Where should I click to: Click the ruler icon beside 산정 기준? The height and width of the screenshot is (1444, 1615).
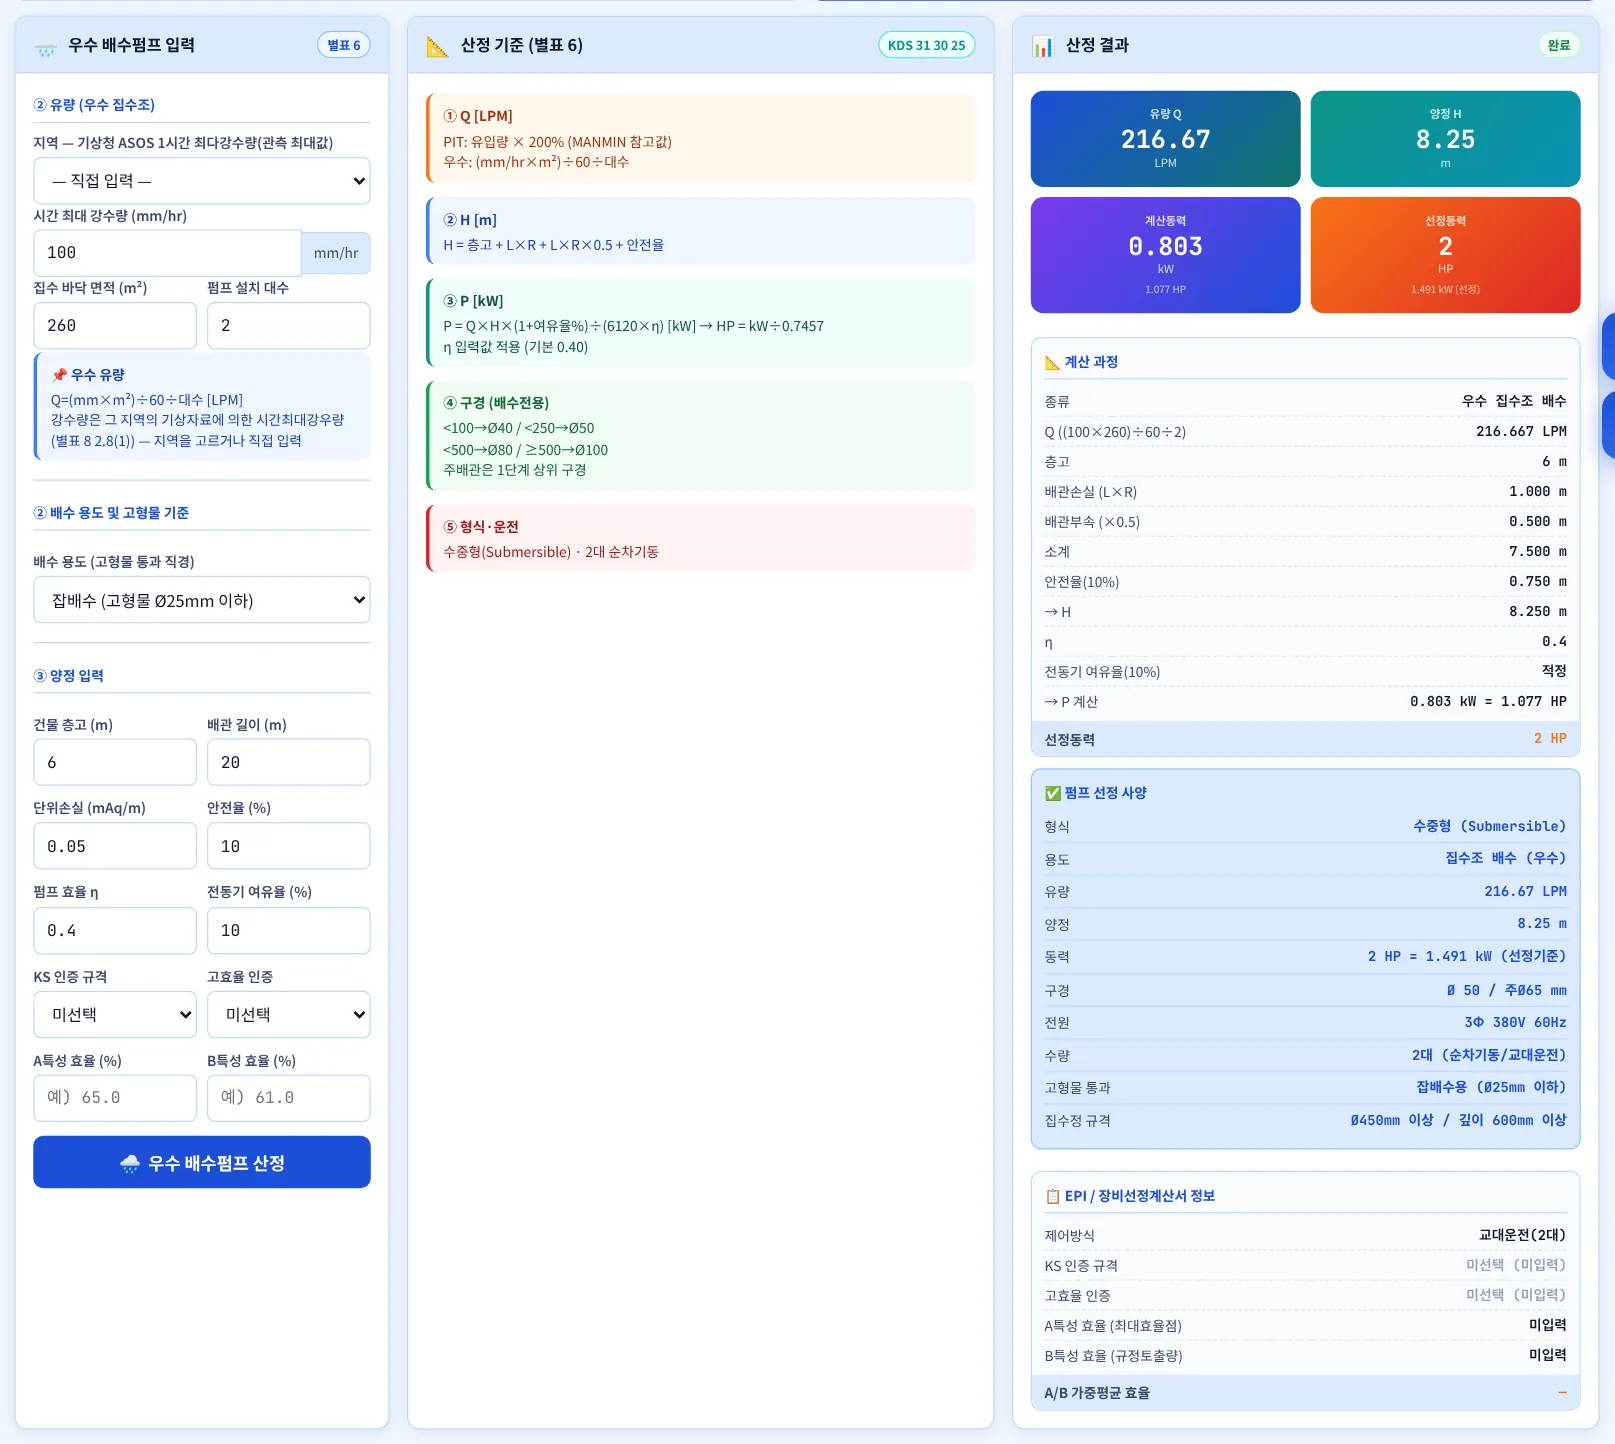pyautogui.click(x=437, y=46)
